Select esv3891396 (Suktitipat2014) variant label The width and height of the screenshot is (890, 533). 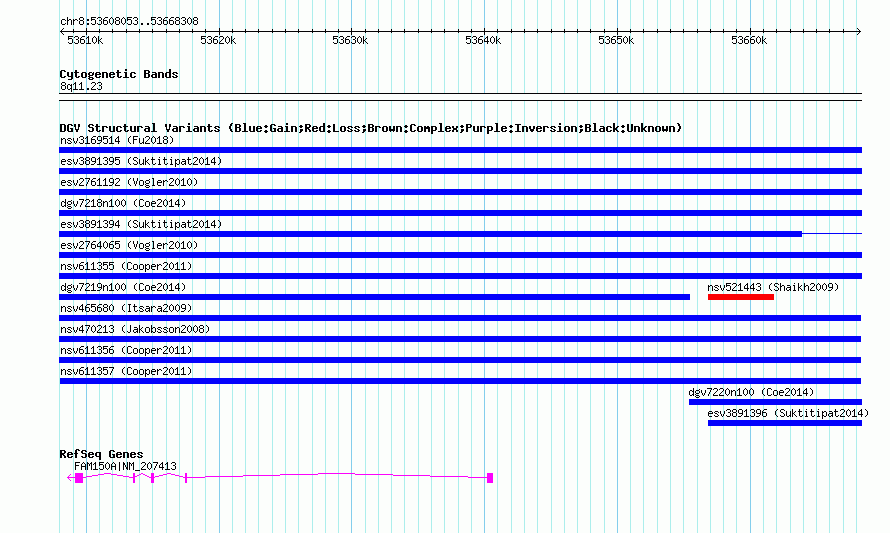click(787, 413)
